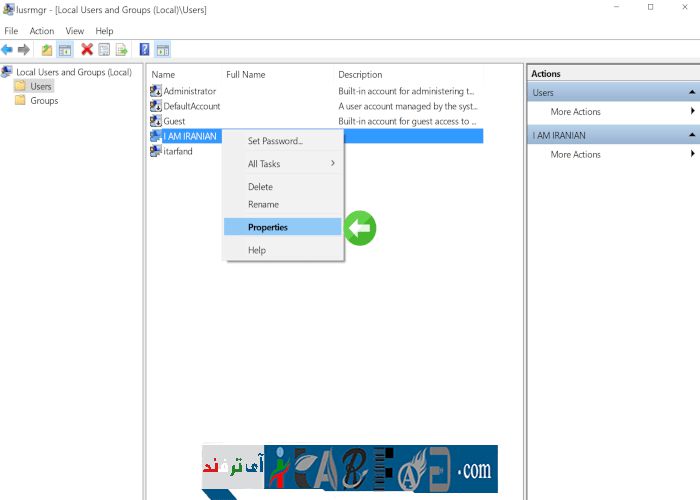Select the Administrator user account

pyautogui.click(x=188, y=91)
